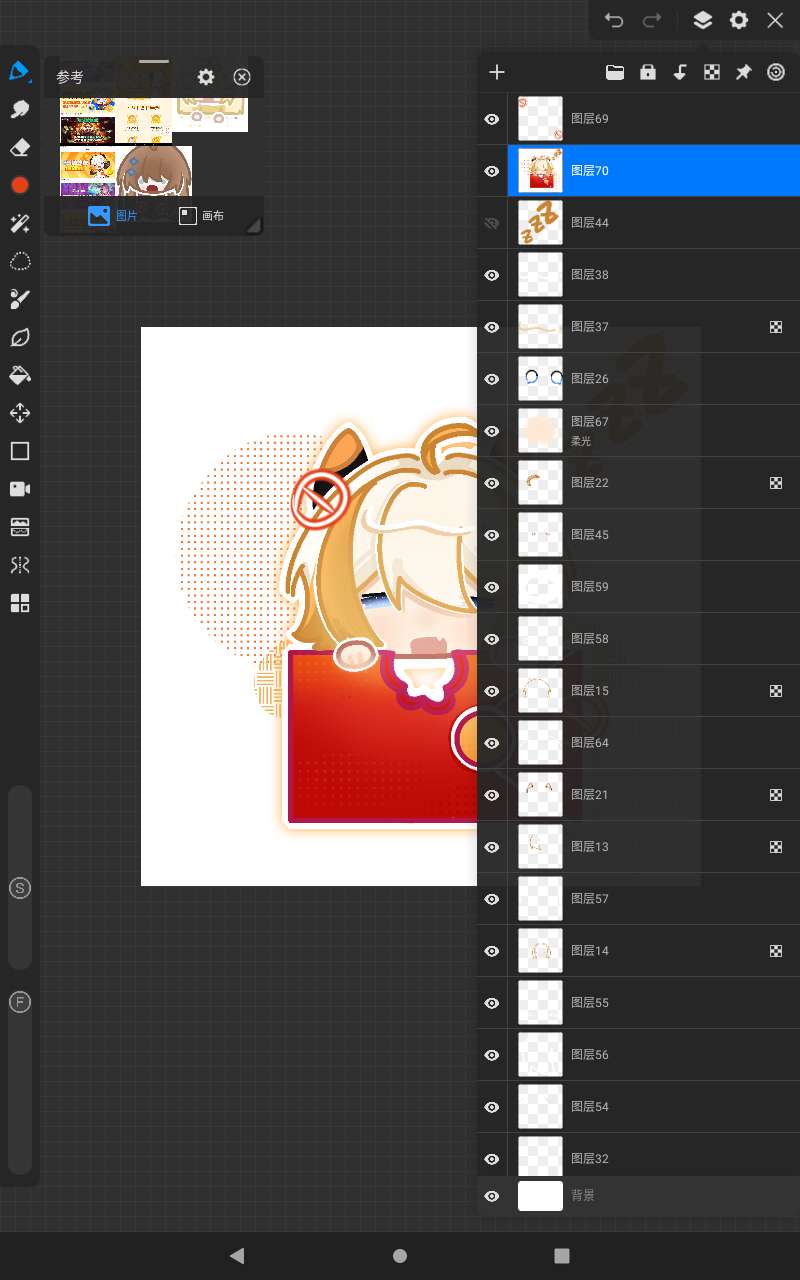The height and width of the screenshot is (1280, 800).
Task: Toggle visibility of the 背景 layer
Action: pos(492,1196)
